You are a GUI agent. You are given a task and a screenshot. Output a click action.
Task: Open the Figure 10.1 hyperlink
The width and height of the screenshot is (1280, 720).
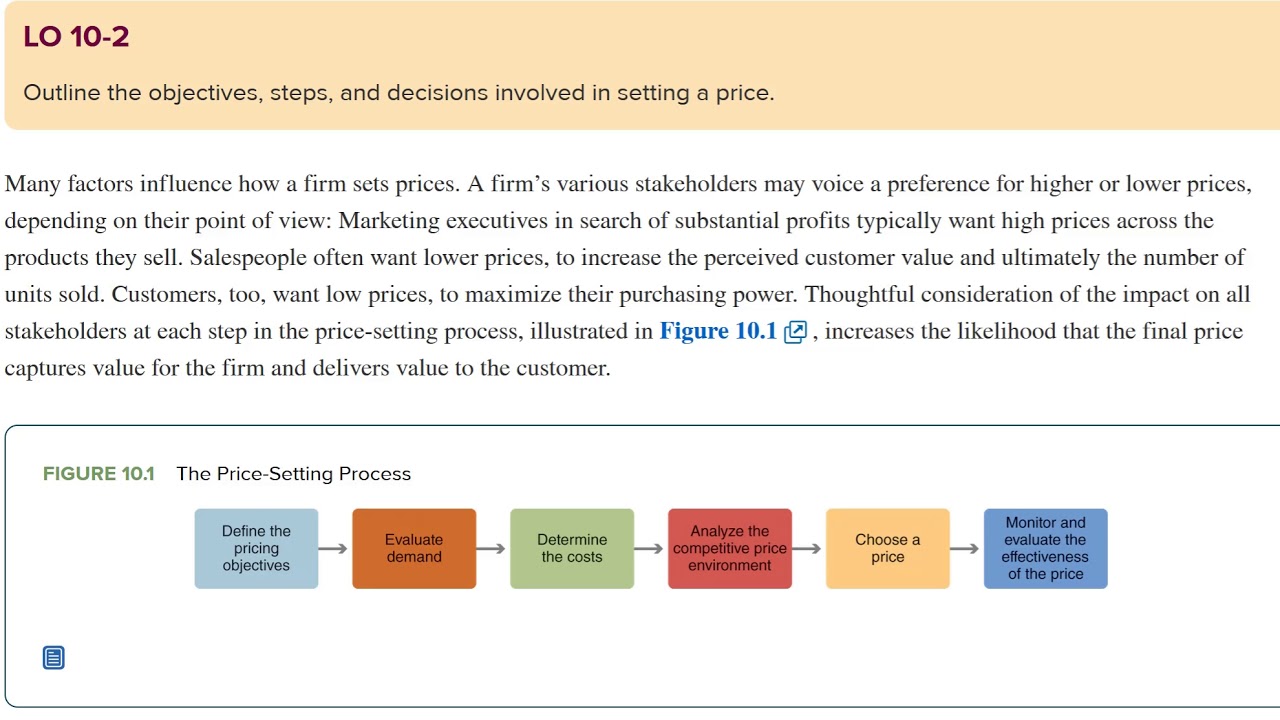tap(717, 332)
